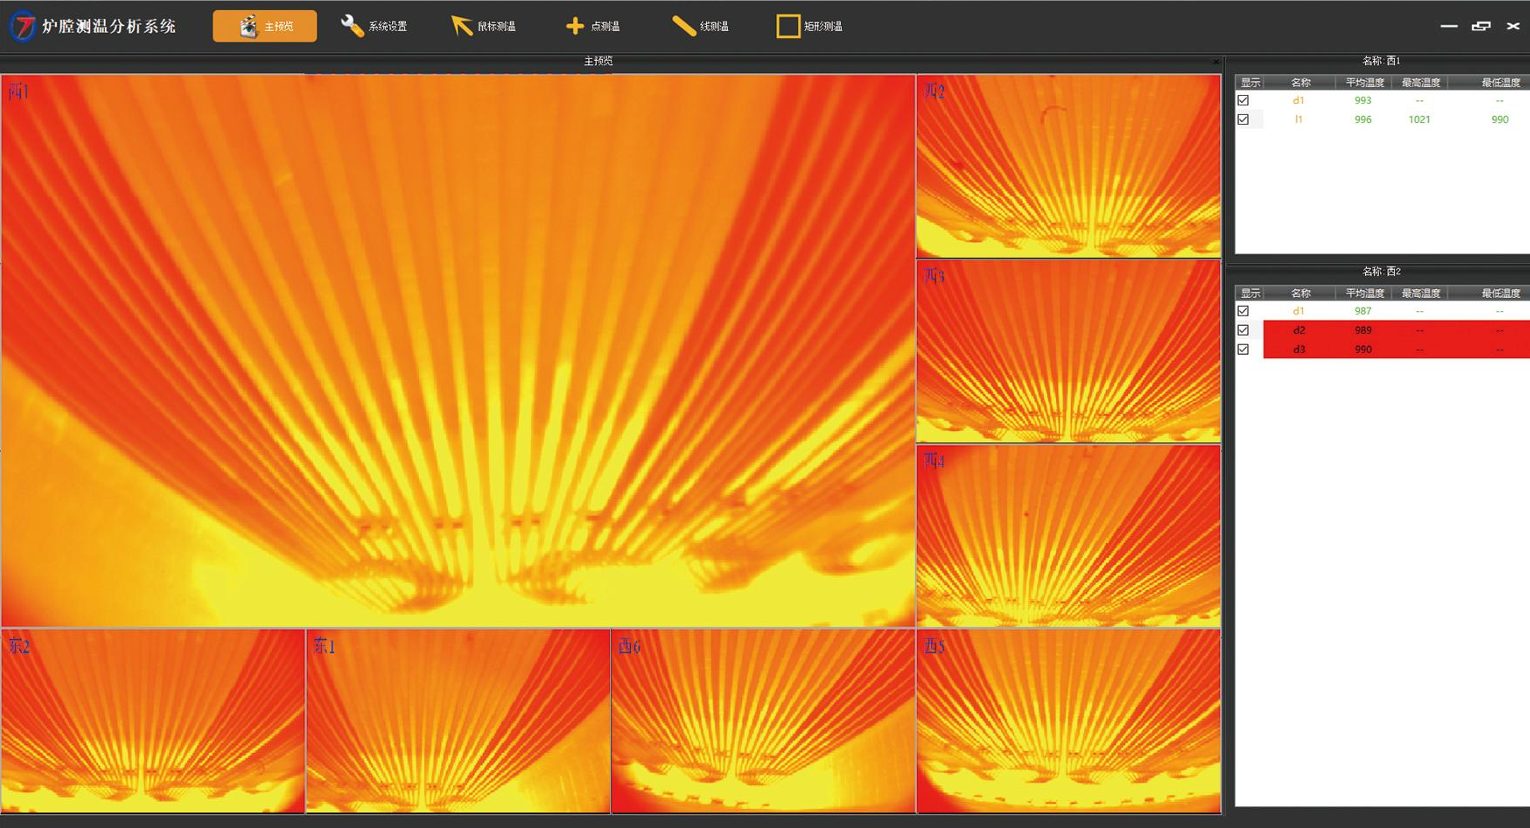This screenshot has width=1530, height=828.
Task: Restore down the application window
Action: 1481,26
